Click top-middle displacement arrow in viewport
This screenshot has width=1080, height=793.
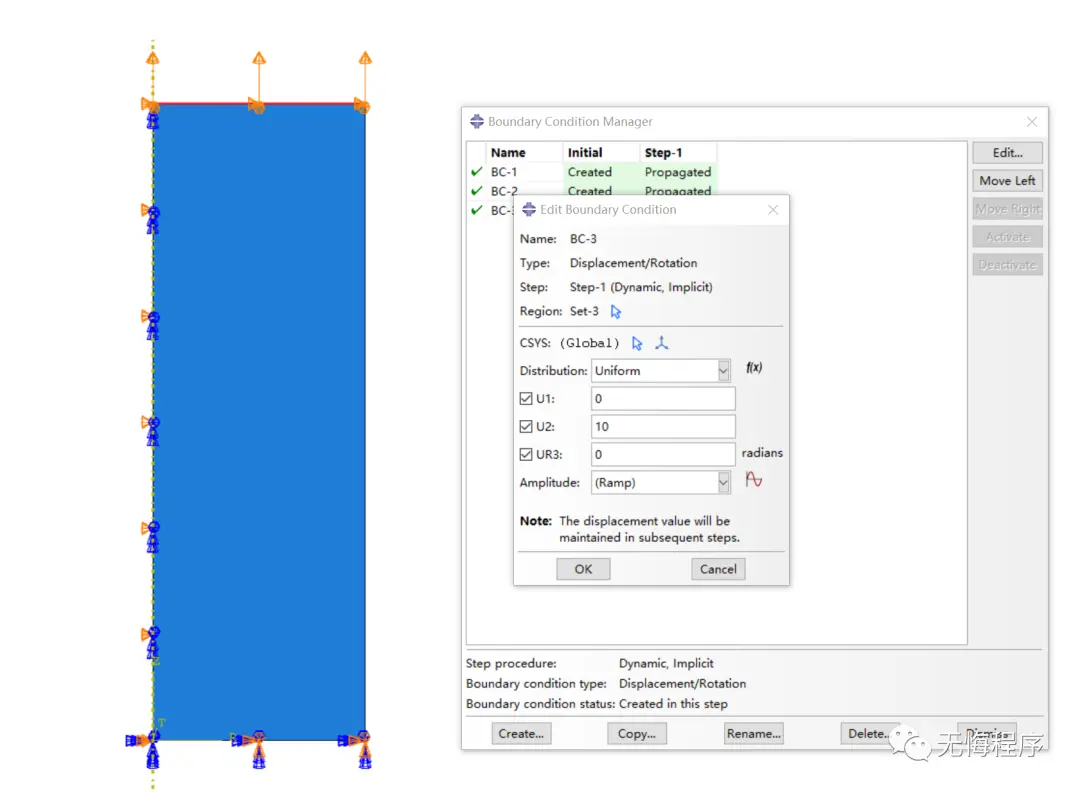[x=258, y=79]
